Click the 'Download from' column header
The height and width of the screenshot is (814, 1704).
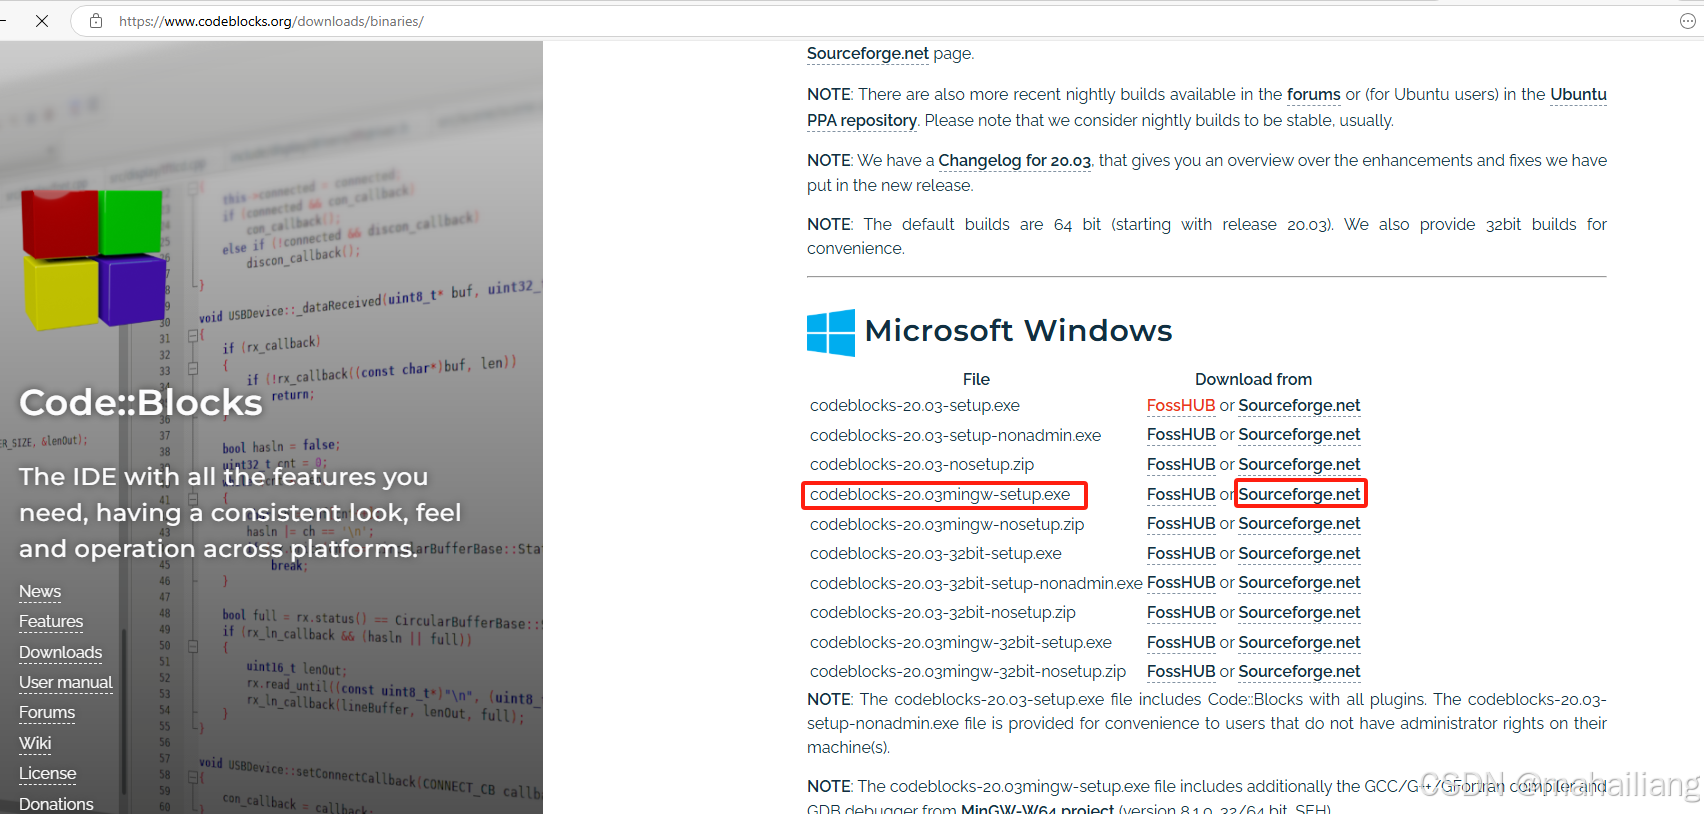click(x=1253, y=380)
